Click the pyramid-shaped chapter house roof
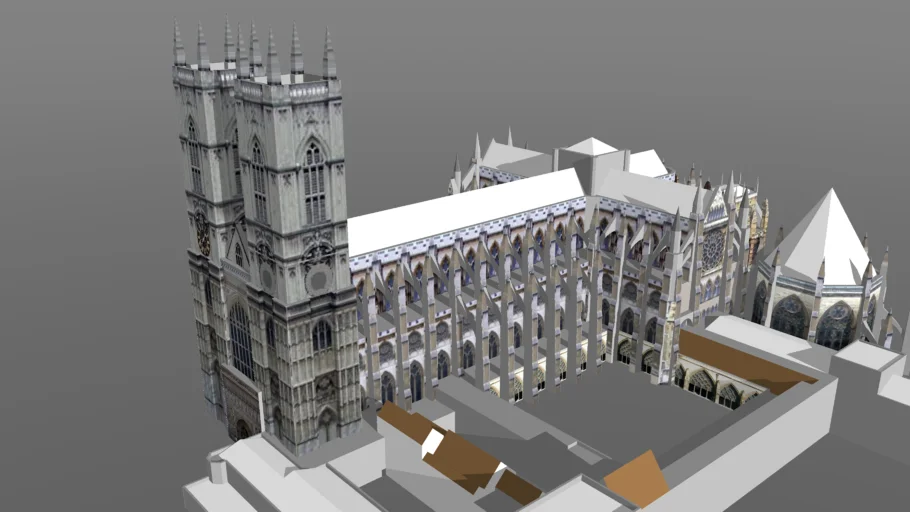This screenshot has height=512, width=910. pyautogui.click(x=824, y=240)
